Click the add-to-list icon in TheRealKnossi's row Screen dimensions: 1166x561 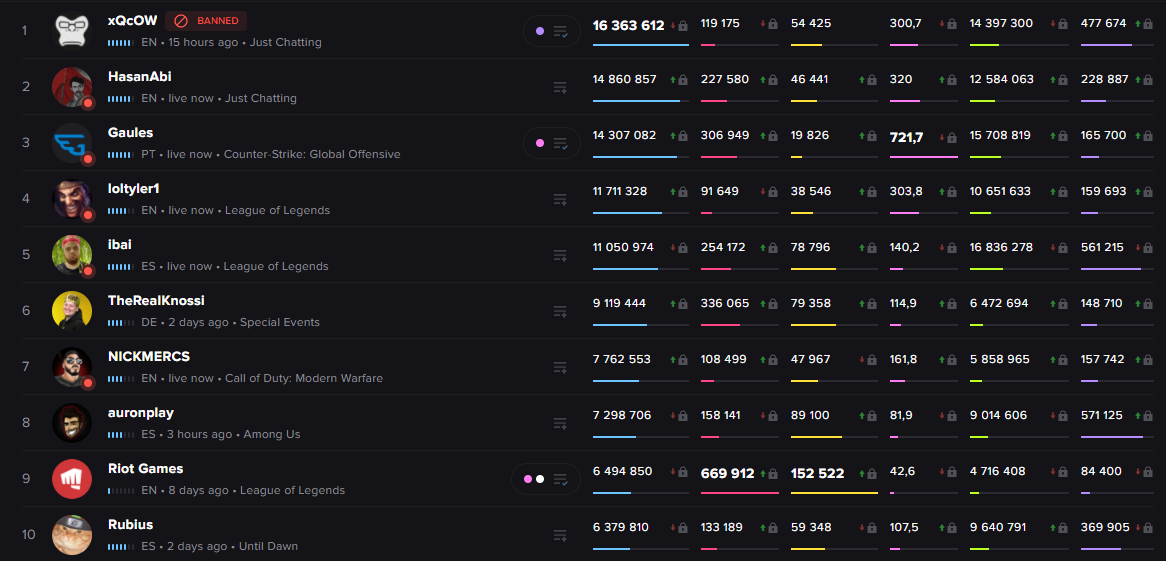pos(561,312)
